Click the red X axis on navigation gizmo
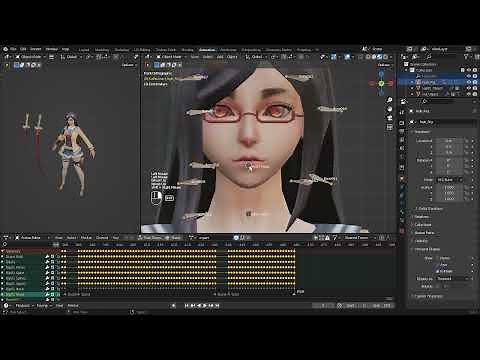Screen dimensions: 480x360 [x=390, y=83]
